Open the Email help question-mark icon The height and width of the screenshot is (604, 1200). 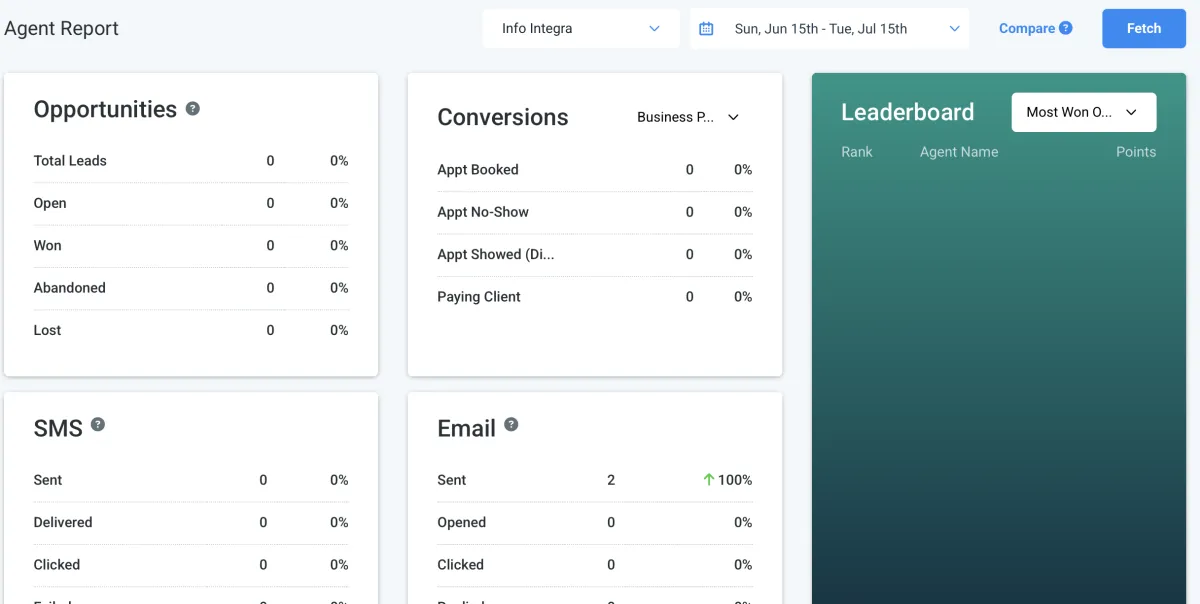[x=511, y=424]
